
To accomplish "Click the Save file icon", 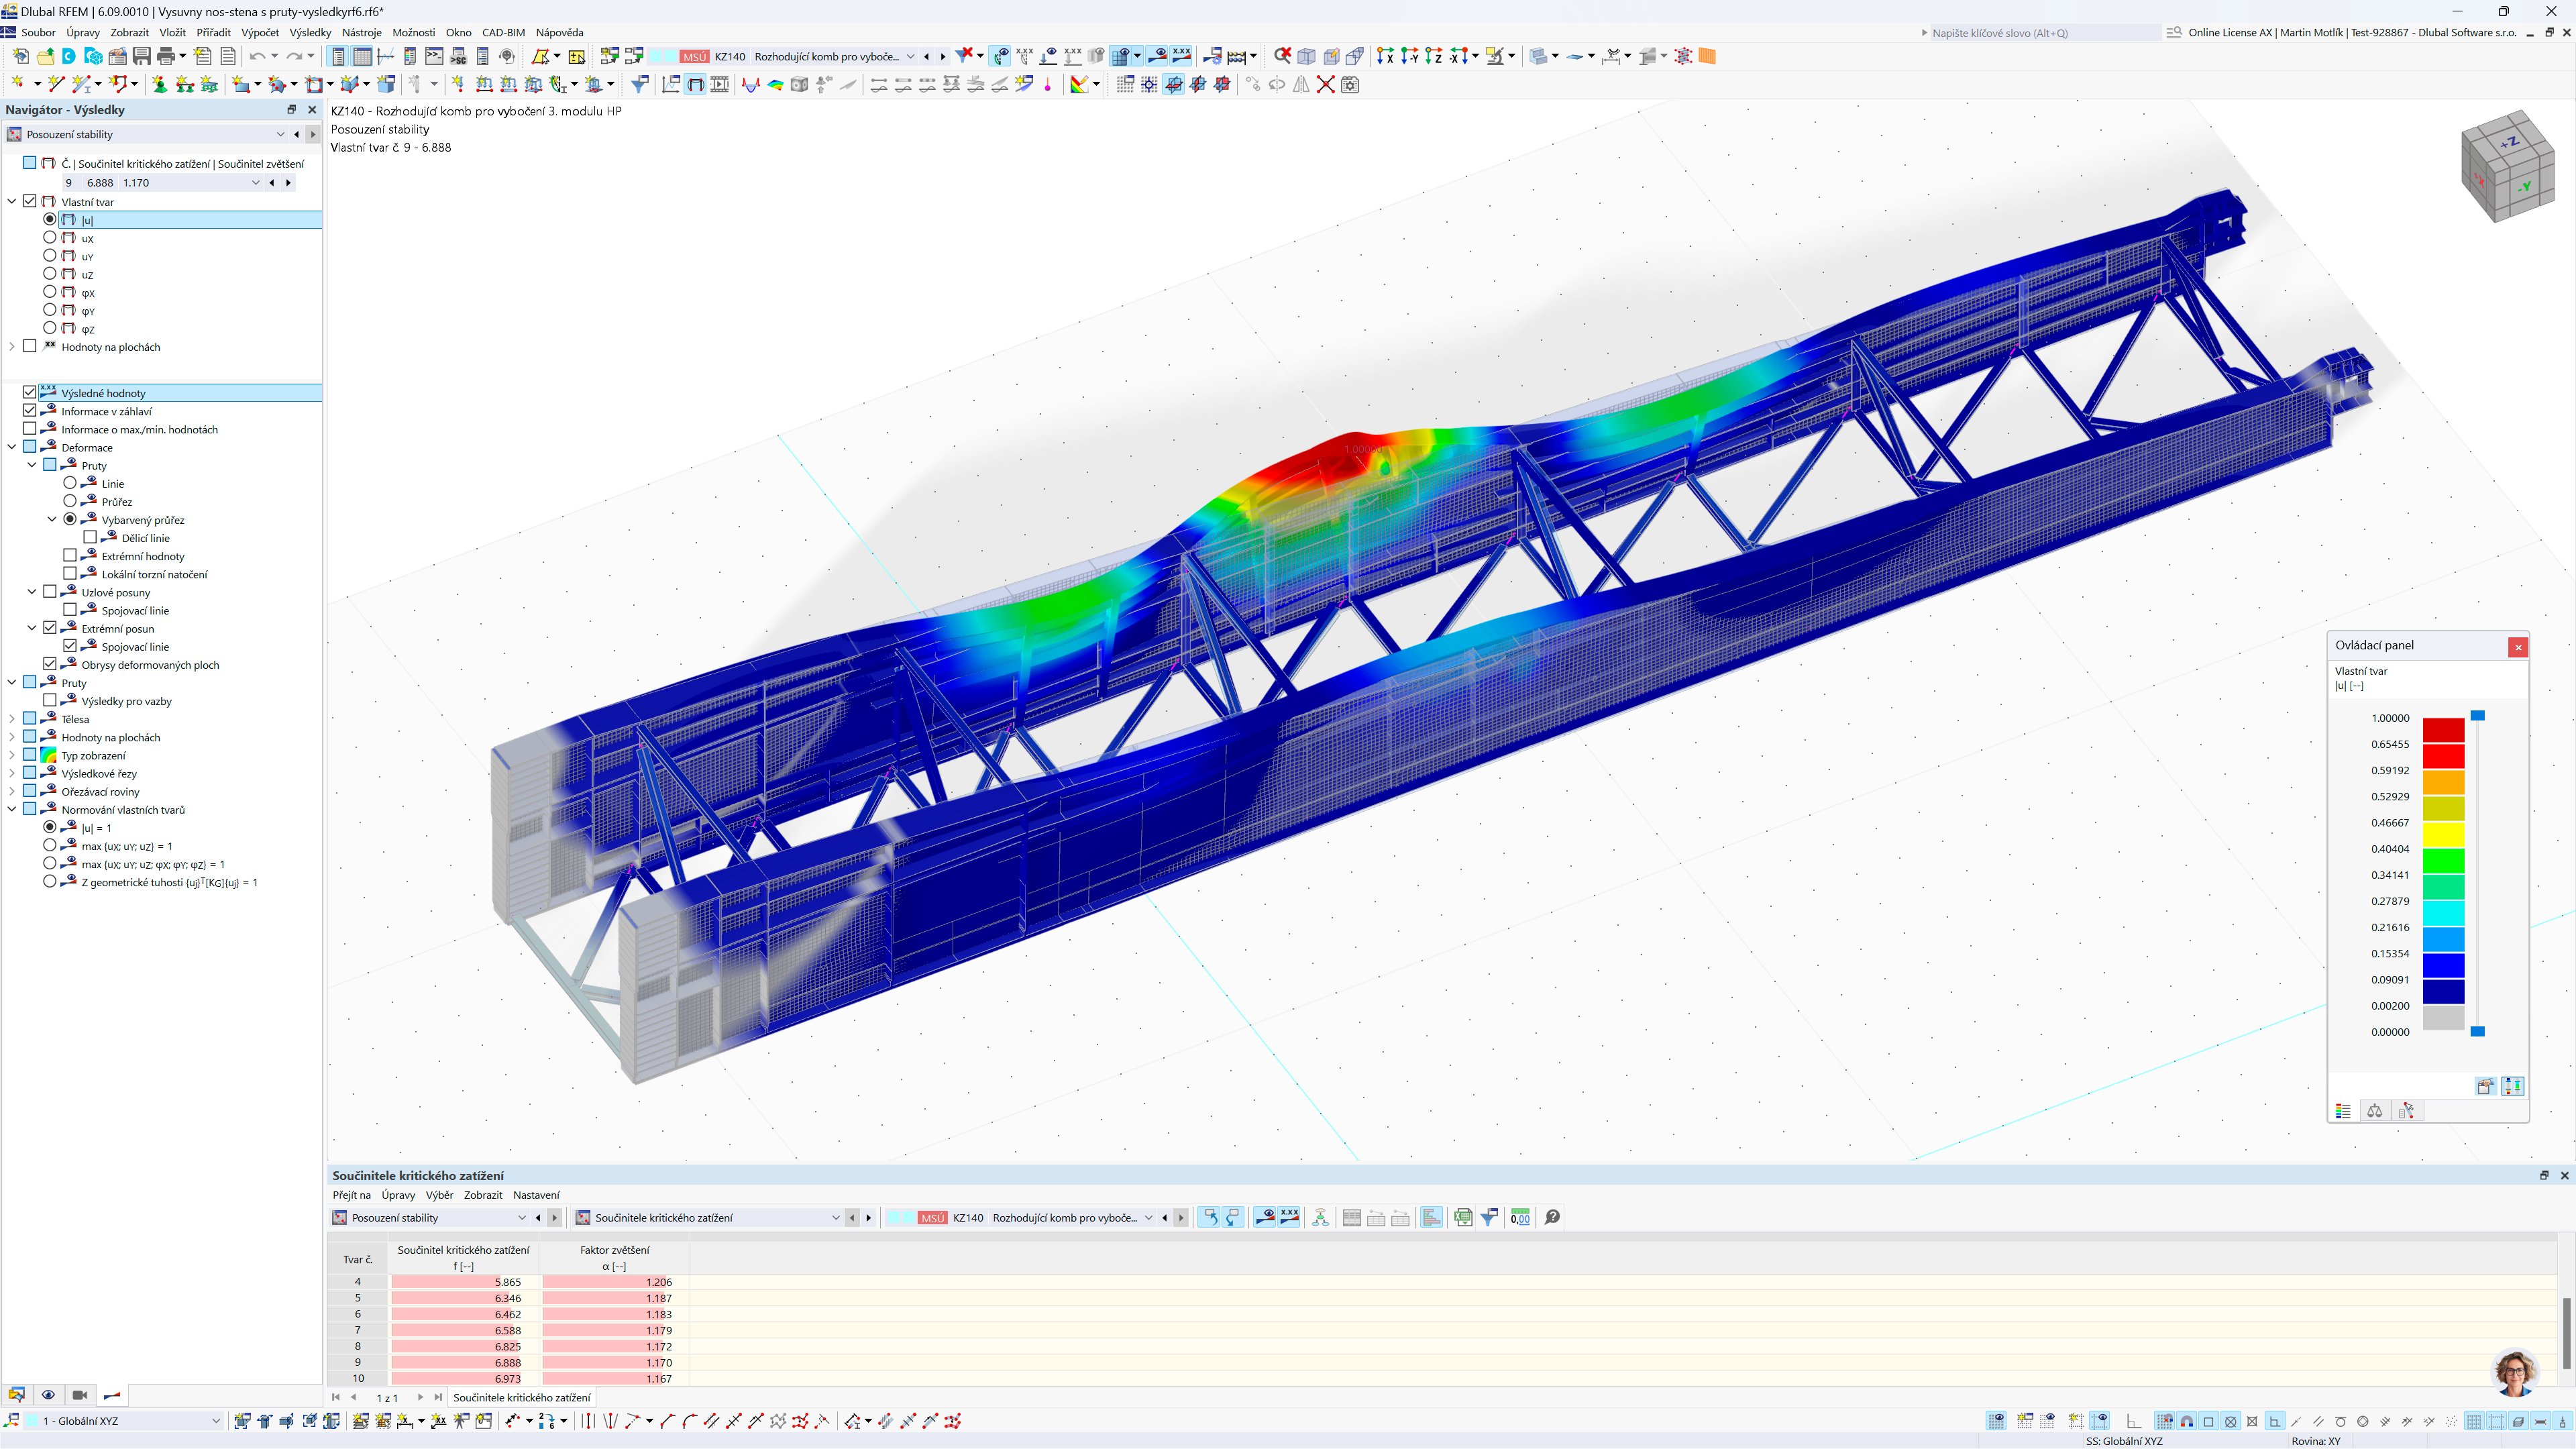I will [x=142, y=56].
